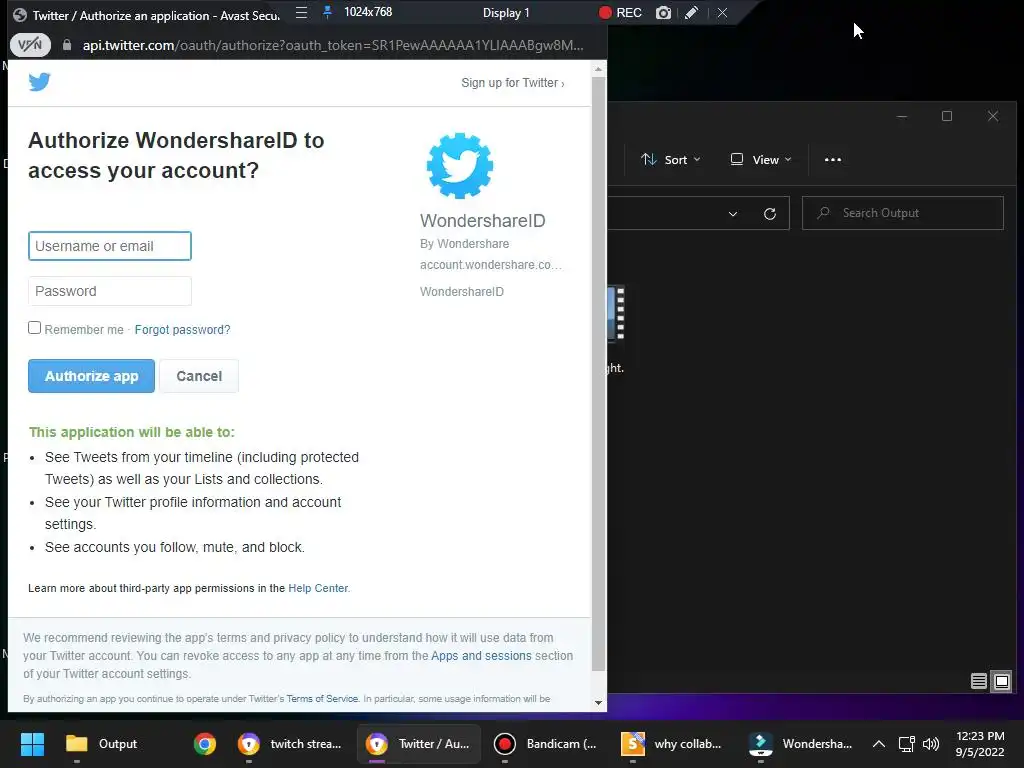This screenshot has height=768, width=1024.
Task: Click the VPN badge in address bar
Action: [x=30, y=45]
